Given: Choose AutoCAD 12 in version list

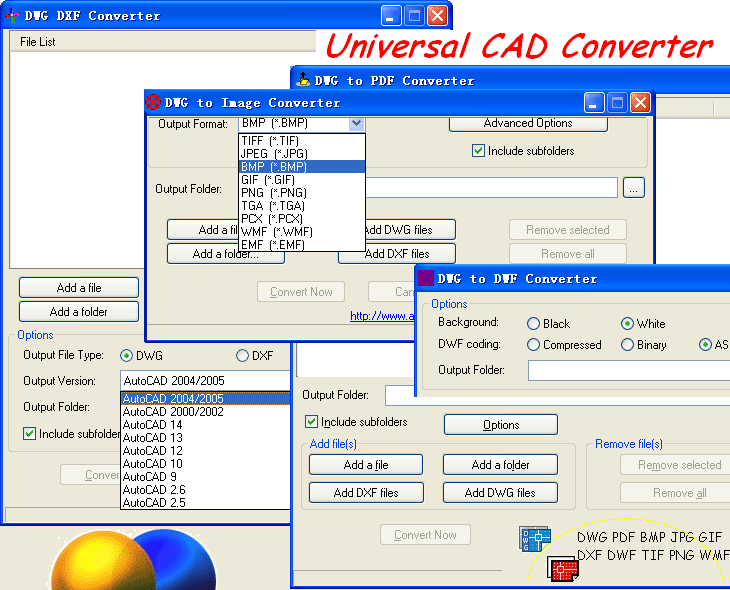Looking at the screenshot, I should point(205,451).
